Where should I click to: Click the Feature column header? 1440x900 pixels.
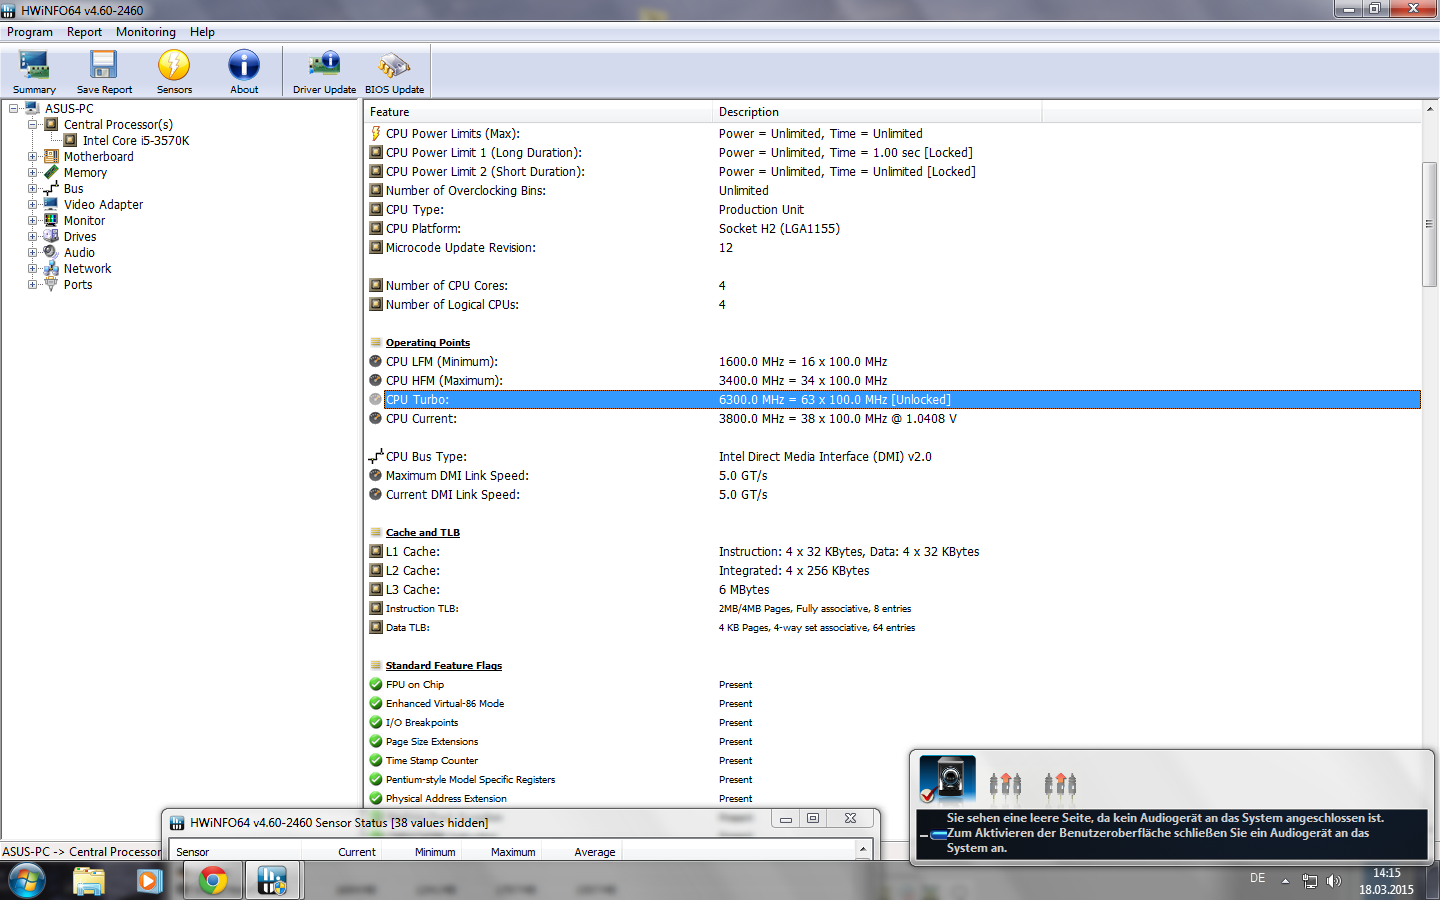pyautogui.click(x=538, y=112)
